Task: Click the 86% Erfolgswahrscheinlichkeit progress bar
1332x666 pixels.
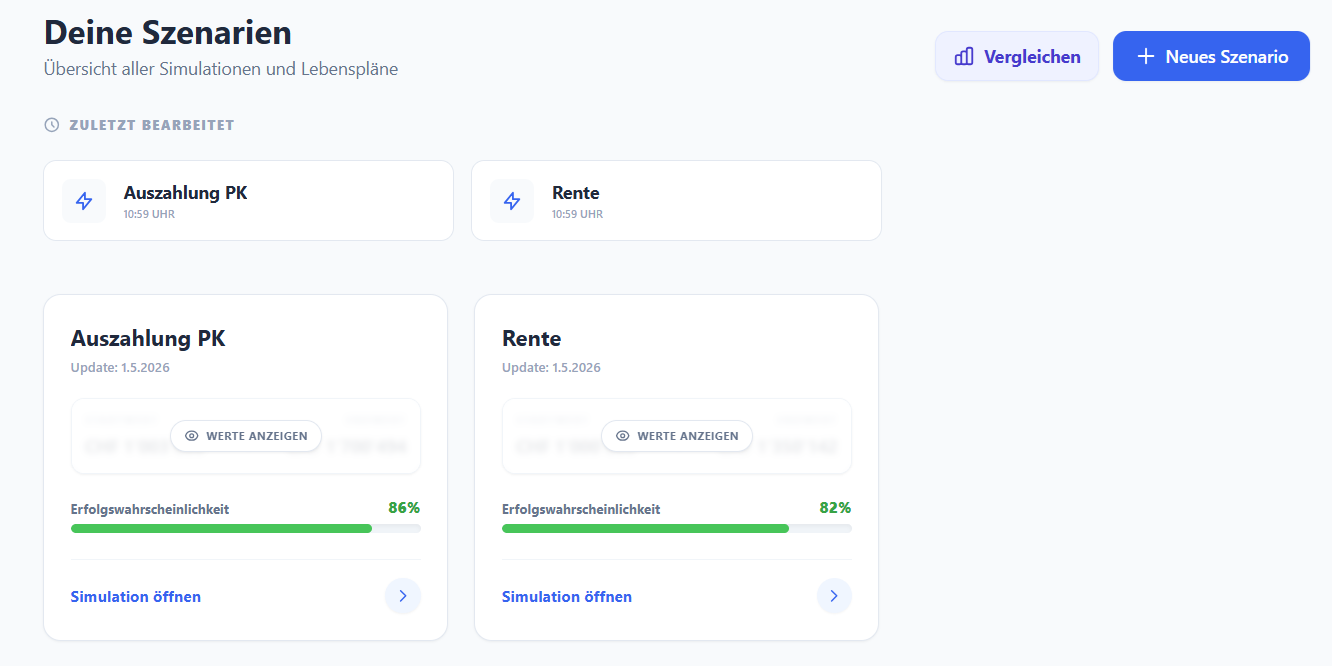Action: [x=246, y=528]
